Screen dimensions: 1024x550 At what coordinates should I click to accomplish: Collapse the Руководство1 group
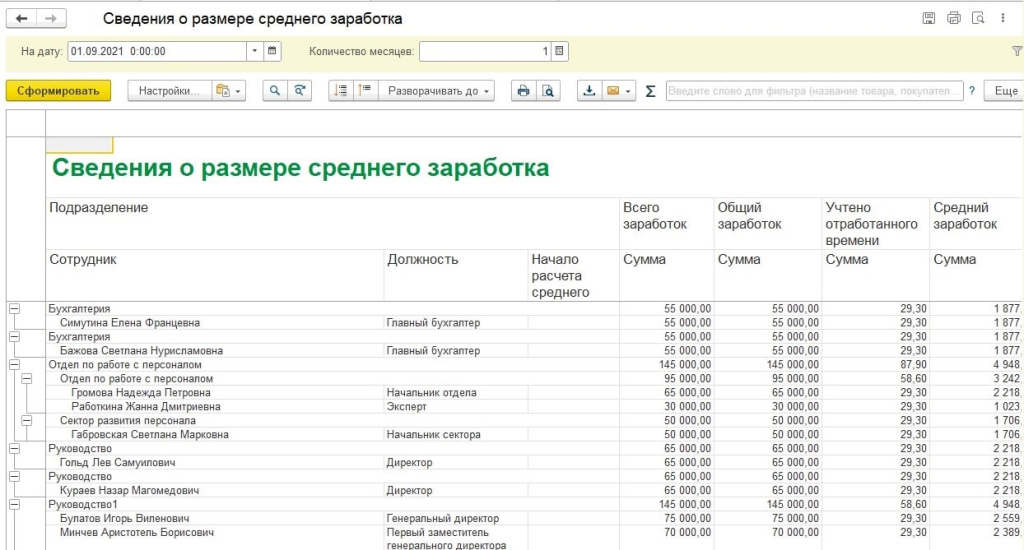[14, 504]
